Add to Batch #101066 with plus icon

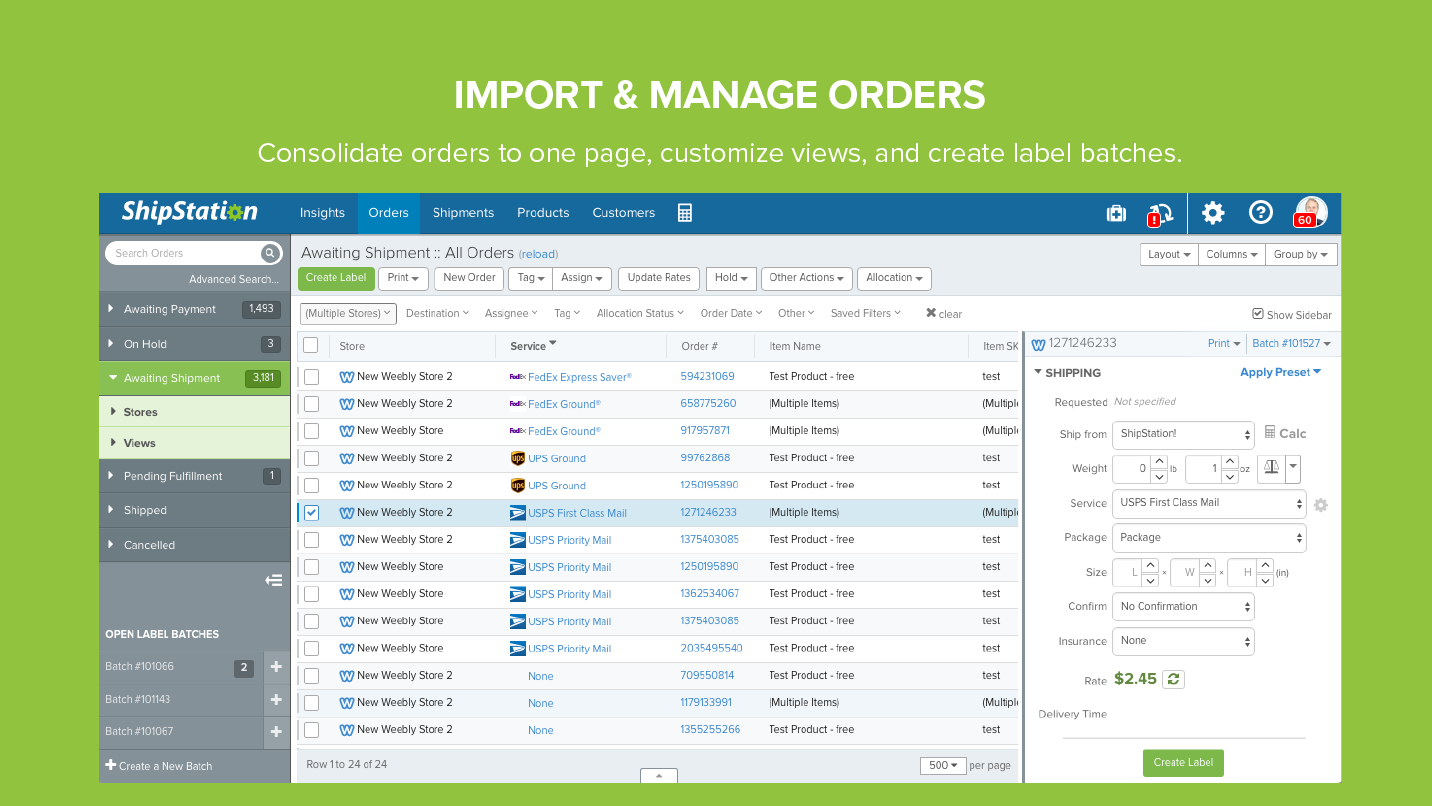pyautogui.click(x=276, y=667)
